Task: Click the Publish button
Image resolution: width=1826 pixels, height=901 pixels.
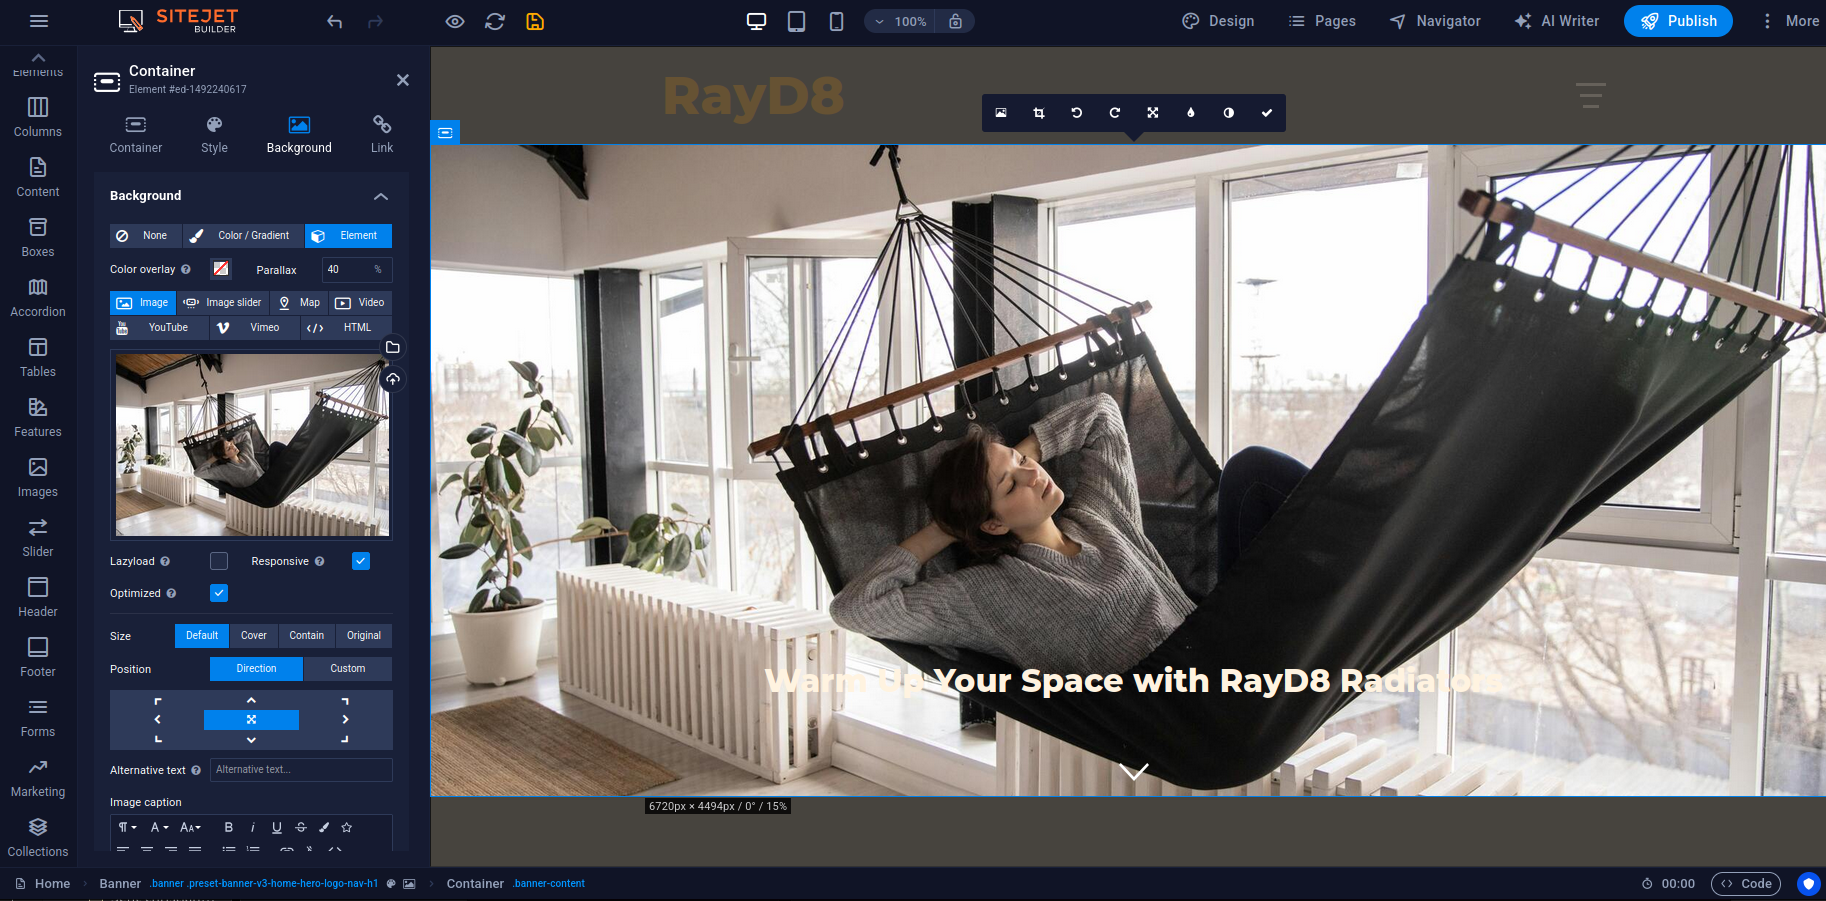Action: (1678, 21)
